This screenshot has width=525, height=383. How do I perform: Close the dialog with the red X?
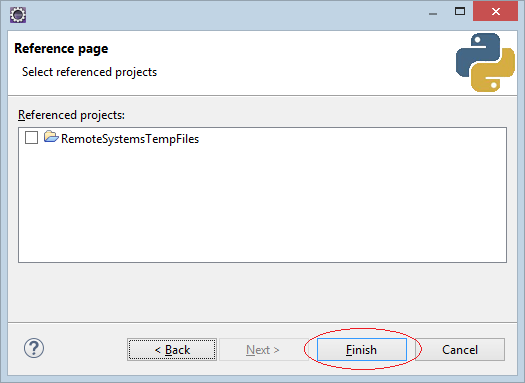click(x=496, y=11)
